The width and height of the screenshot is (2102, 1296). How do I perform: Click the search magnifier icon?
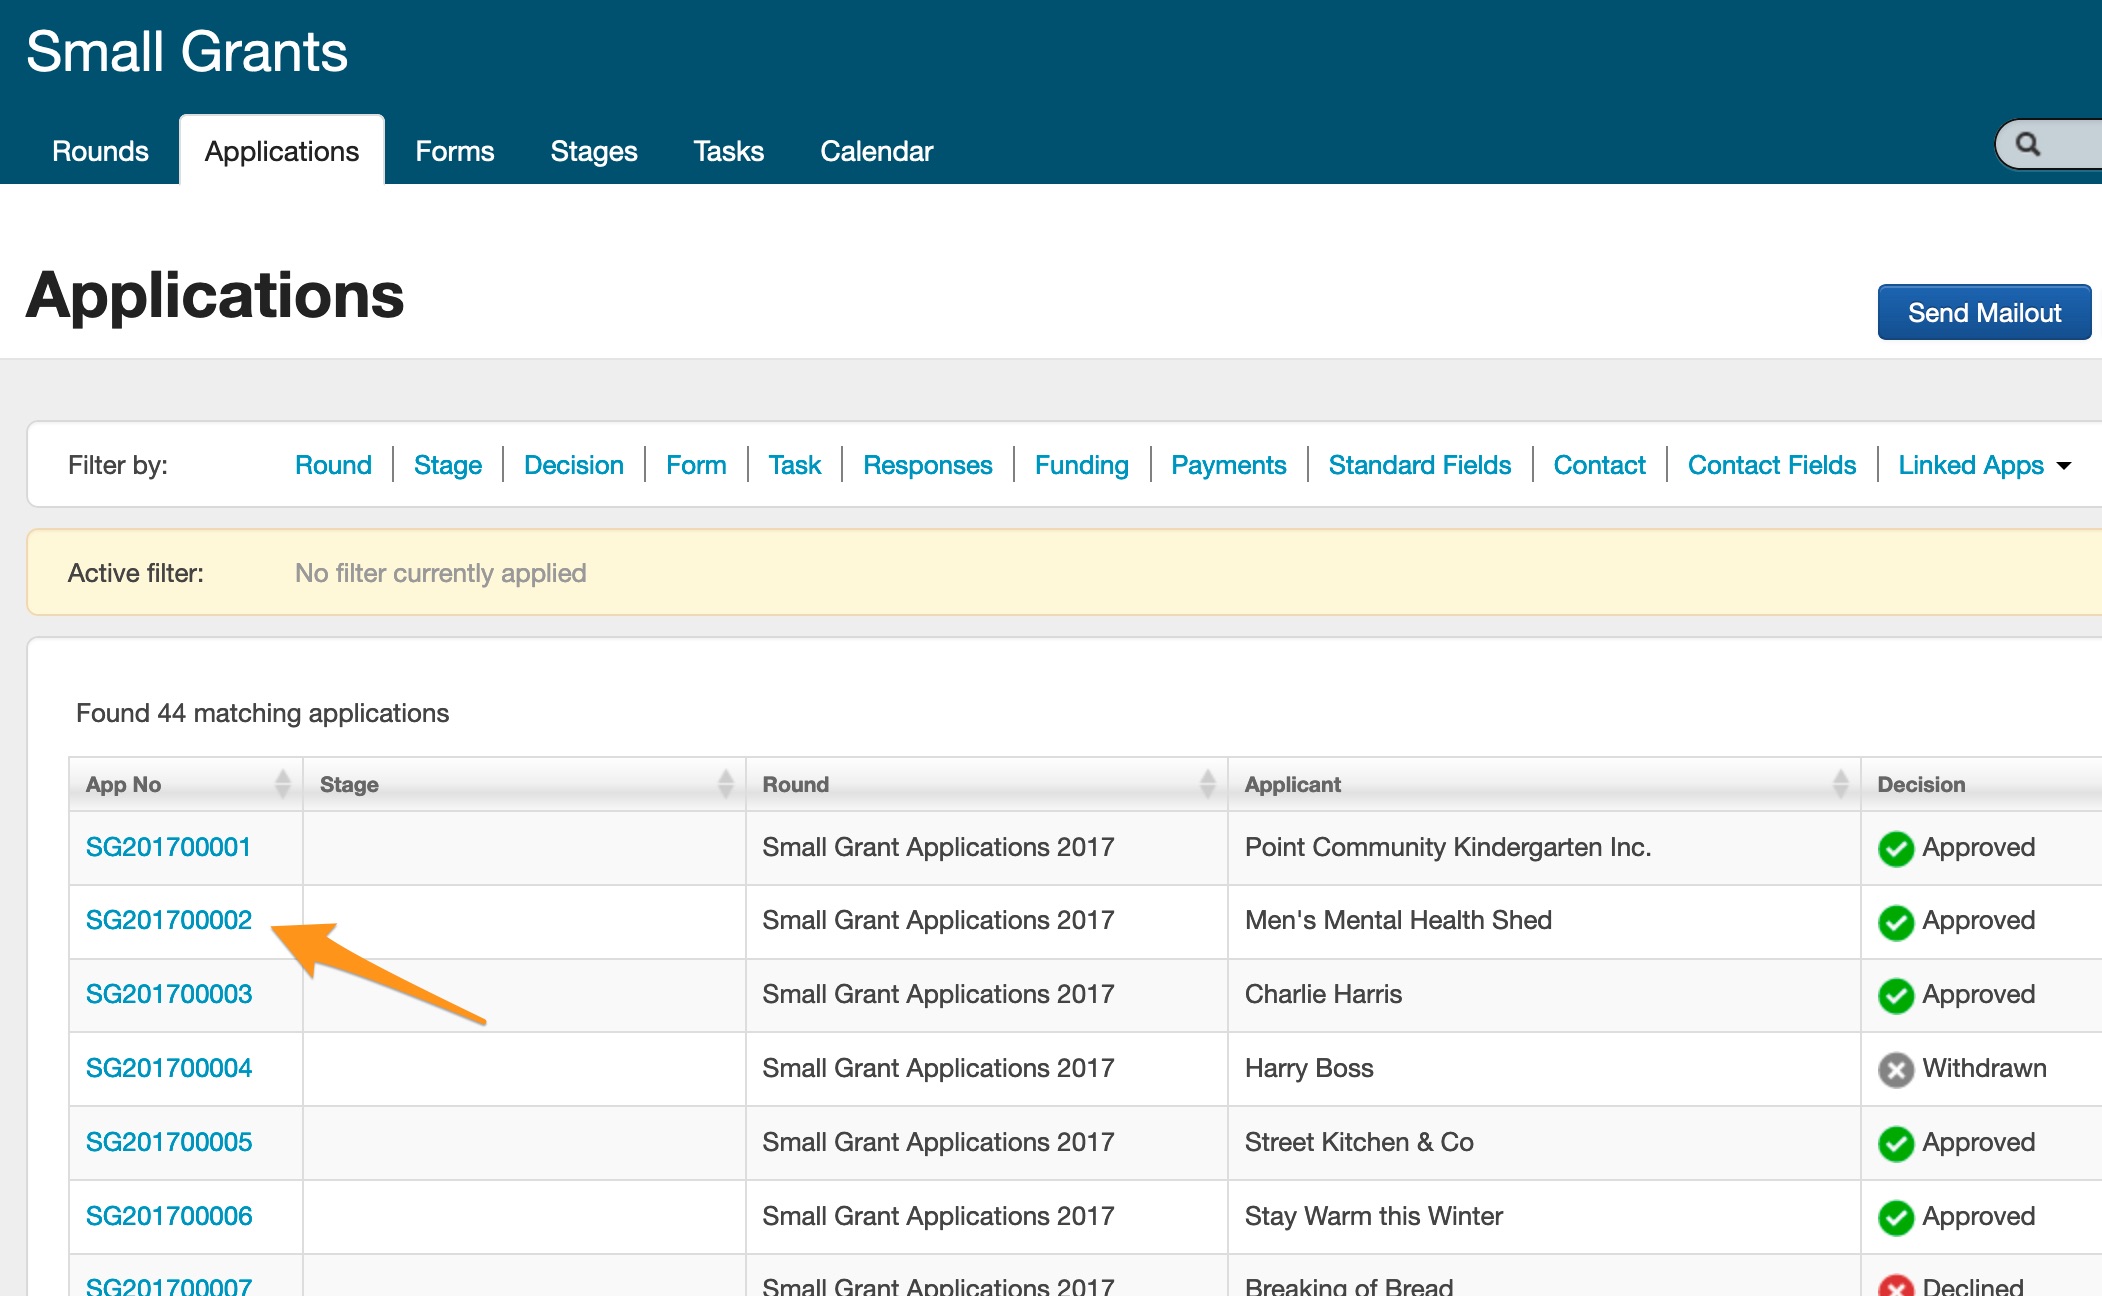2027,144
